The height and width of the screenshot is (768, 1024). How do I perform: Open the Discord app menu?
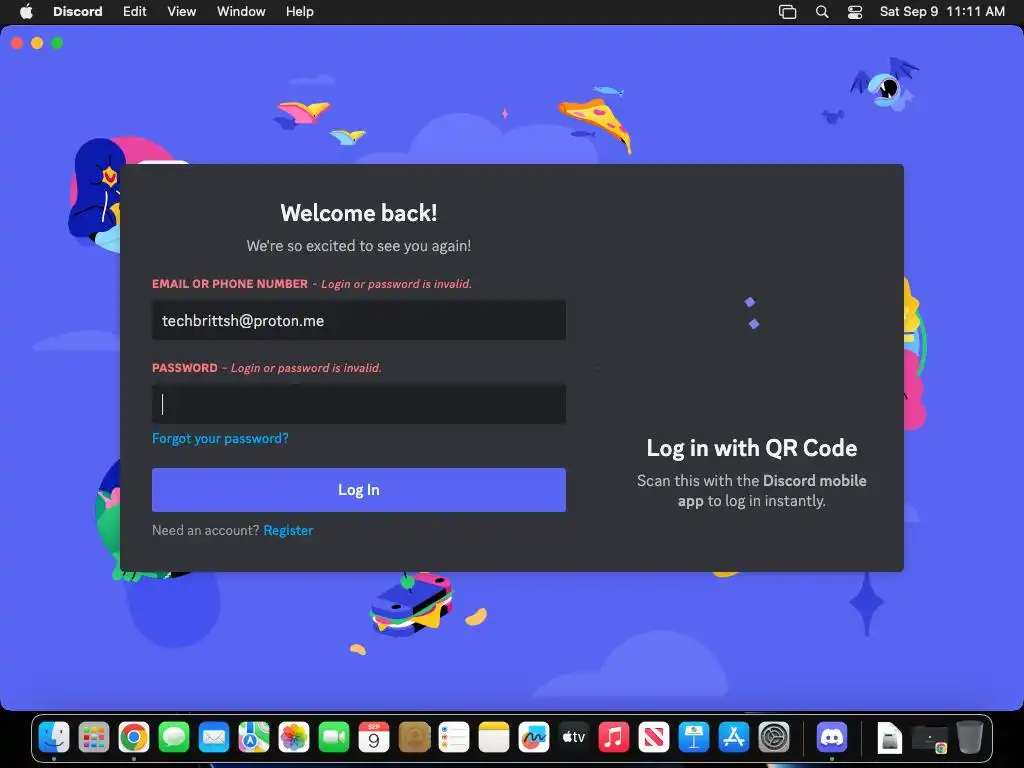coord(78,12)
